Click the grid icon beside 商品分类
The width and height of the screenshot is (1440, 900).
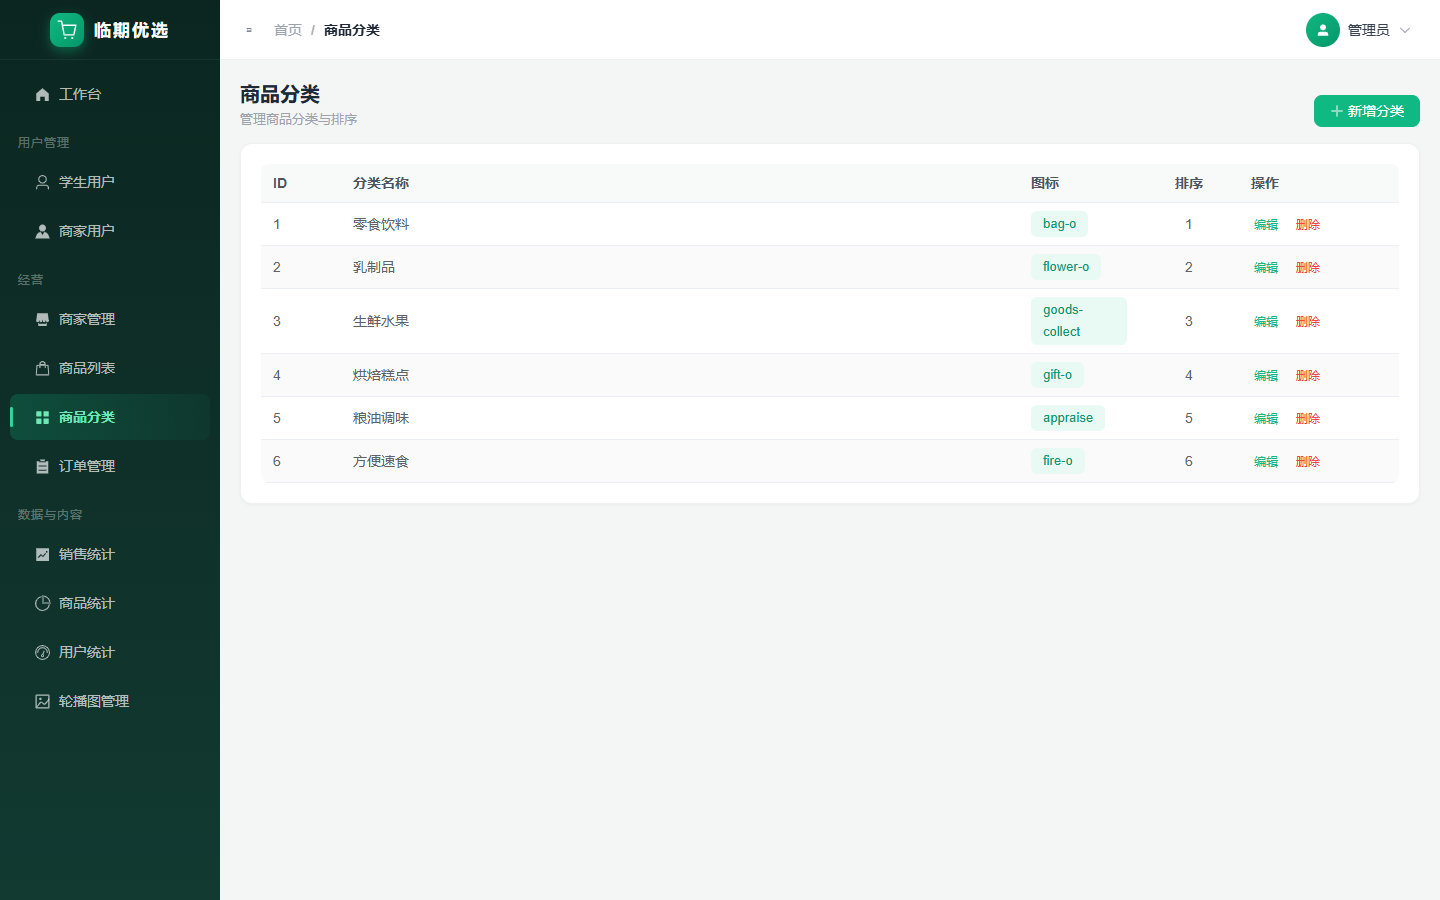[42, 417]
